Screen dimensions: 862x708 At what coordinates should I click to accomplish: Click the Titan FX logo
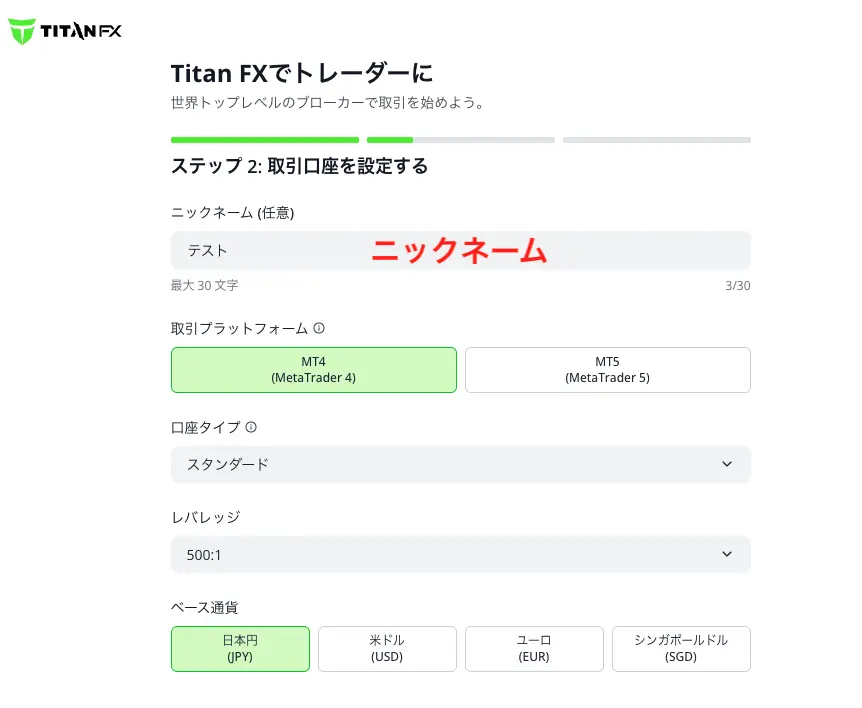[x=64, y=30]
